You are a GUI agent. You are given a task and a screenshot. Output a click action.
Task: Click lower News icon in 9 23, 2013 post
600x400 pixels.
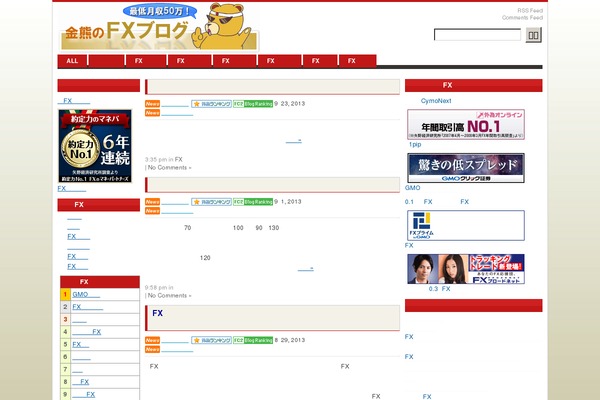point(152,113)
